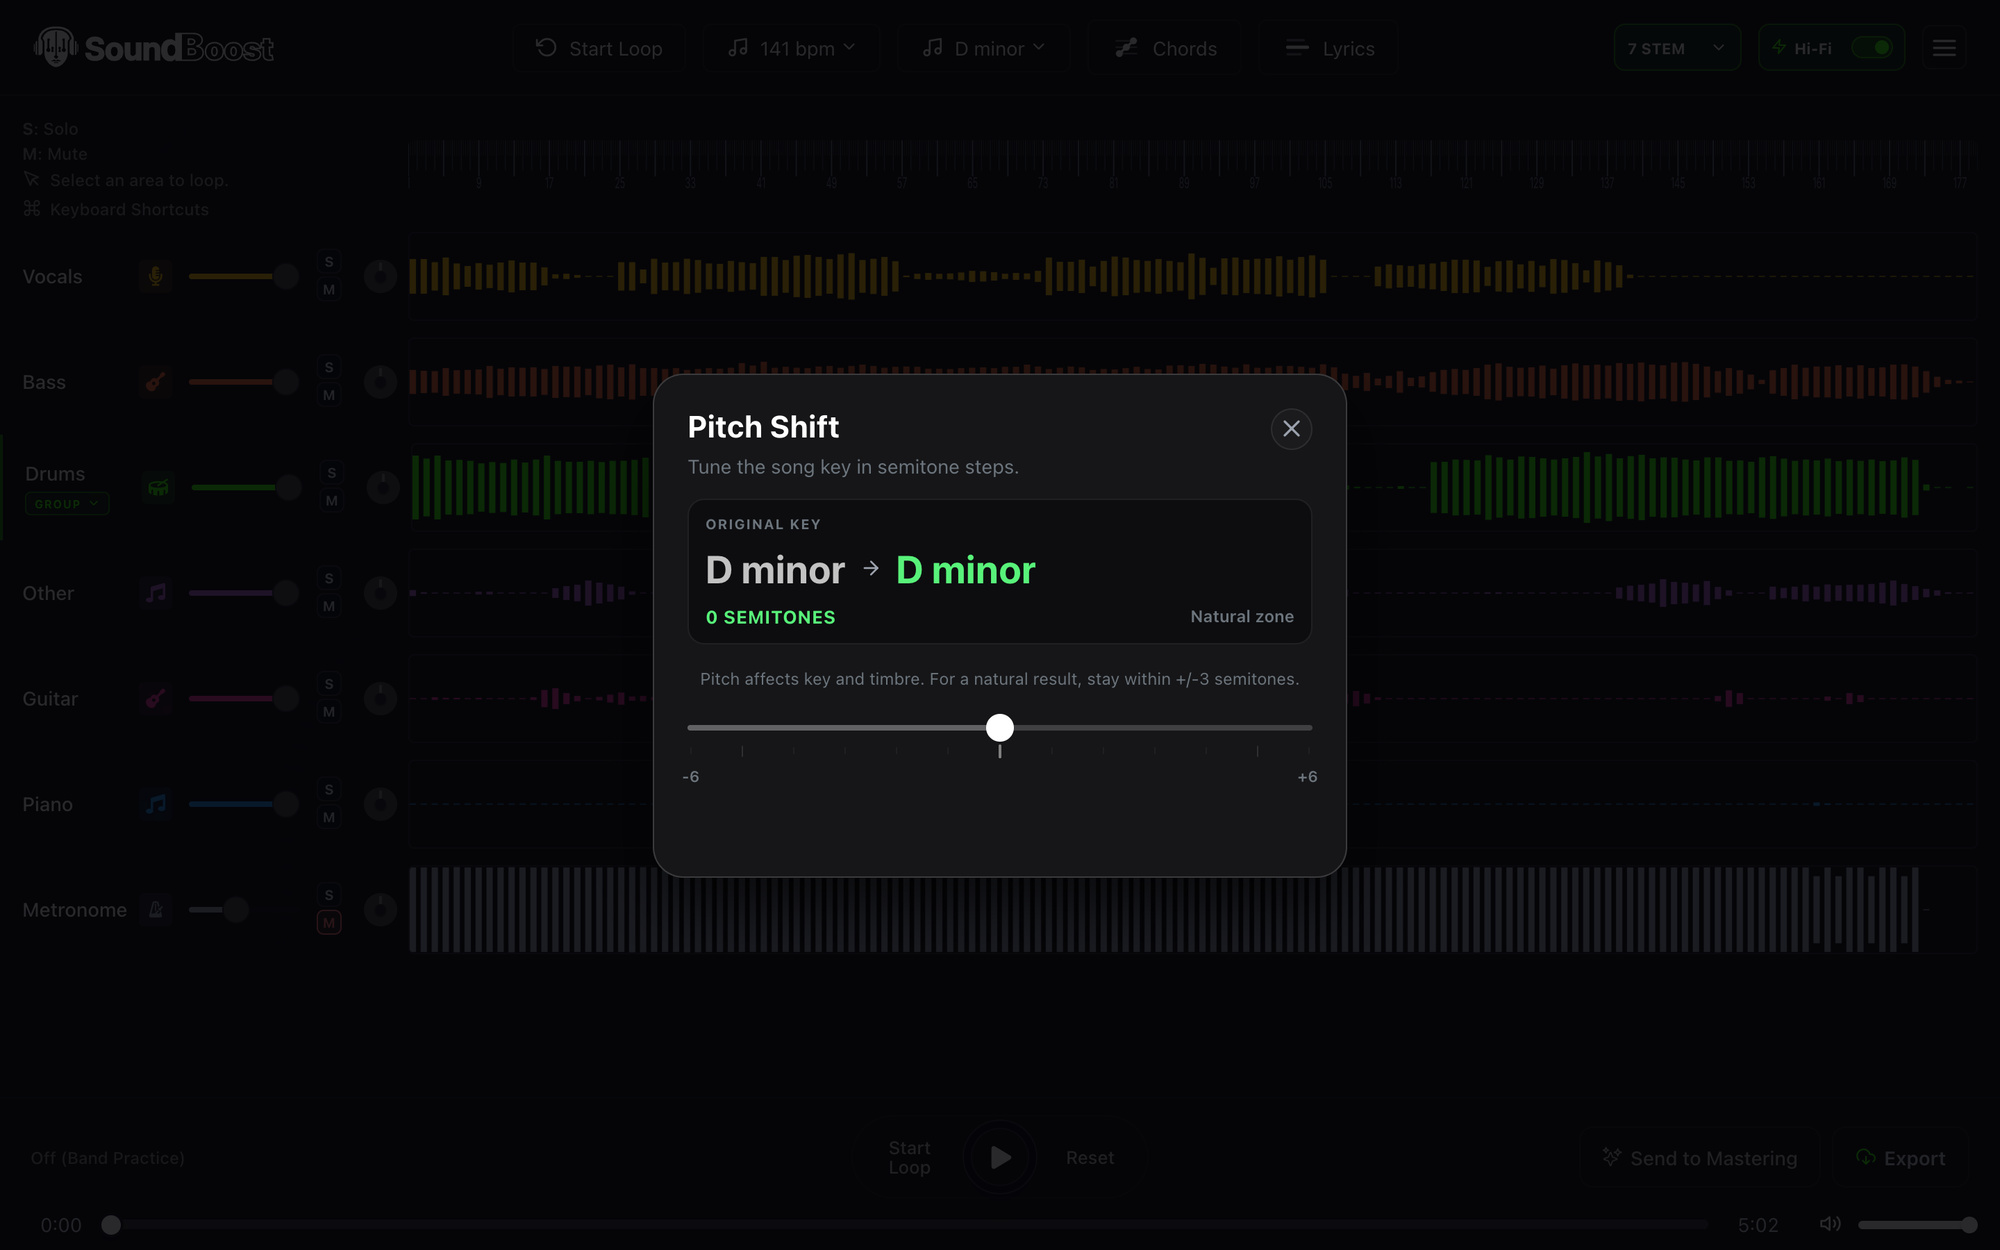Click Send to Mastering
This screenshot has width=2000, height=1250.
coord(1699,1158)
